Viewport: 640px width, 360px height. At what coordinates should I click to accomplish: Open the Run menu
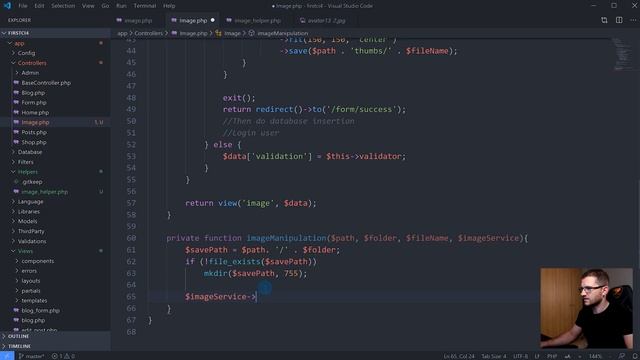pyautogui.click(x=121, y=6)
